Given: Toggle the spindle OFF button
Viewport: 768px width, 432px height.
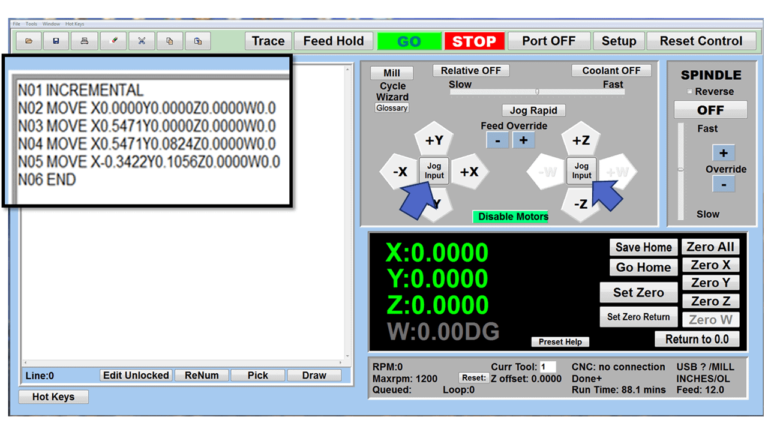Looking at the screenshot, I should coord(710,110).
